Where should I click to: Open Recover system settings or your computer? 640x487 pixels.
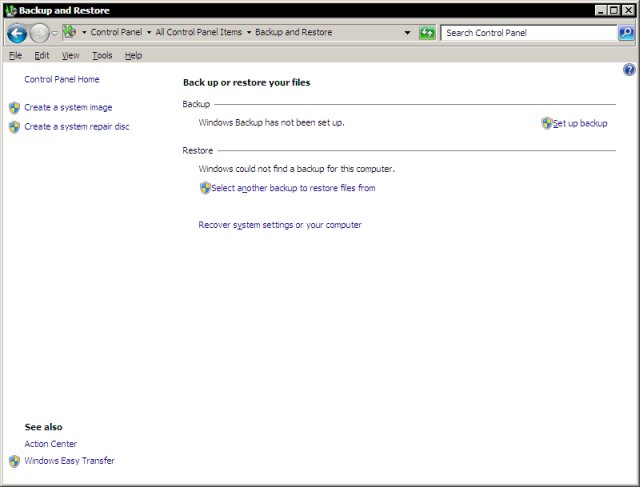click(x=280, y=225)
